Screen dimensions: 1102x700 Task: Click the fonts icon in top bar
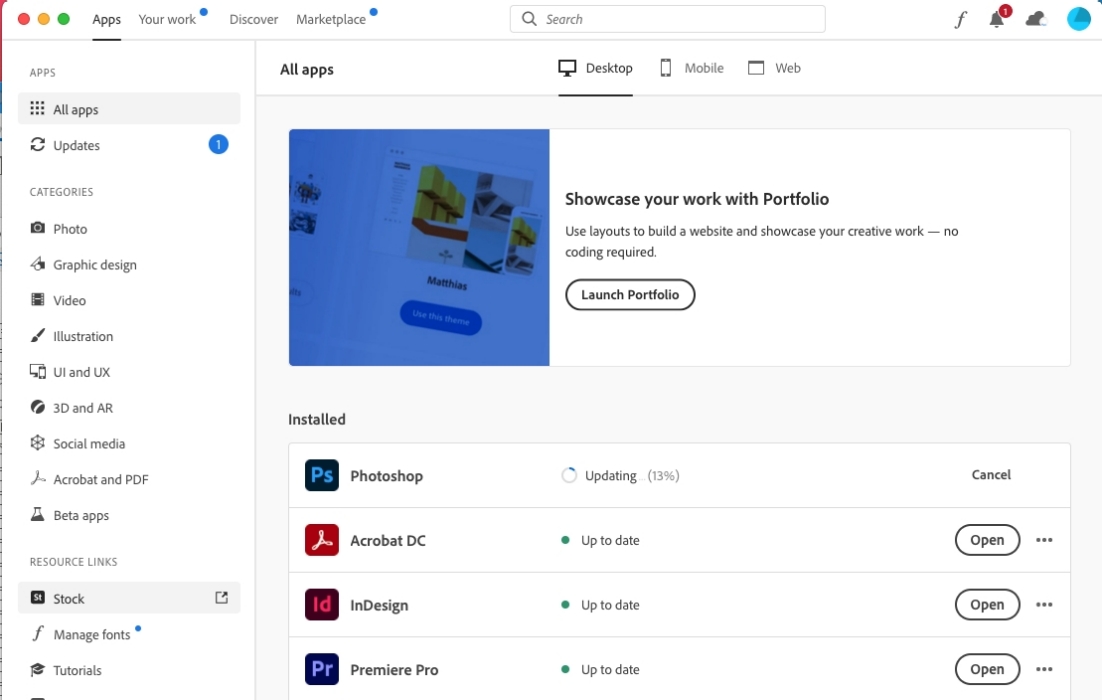(x=960, y=20)
